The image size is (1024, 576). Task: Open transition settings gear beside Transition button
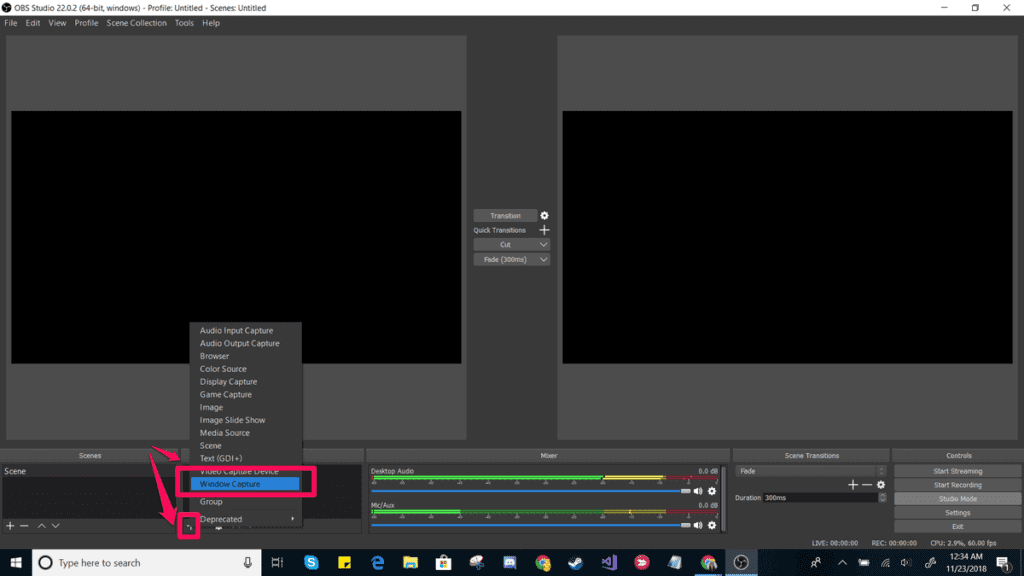tap(544, 216)
